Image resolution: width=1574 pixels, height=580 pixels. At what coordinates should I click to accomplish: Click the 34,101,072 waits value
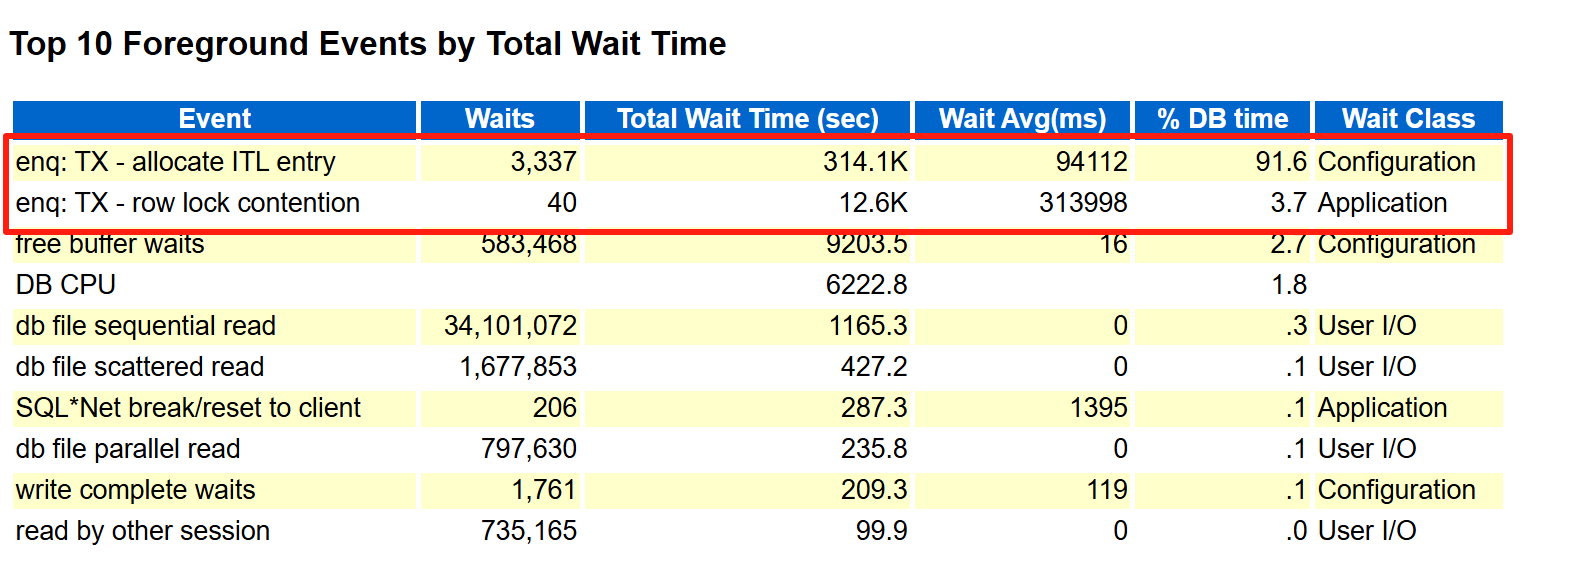(510, 326)
